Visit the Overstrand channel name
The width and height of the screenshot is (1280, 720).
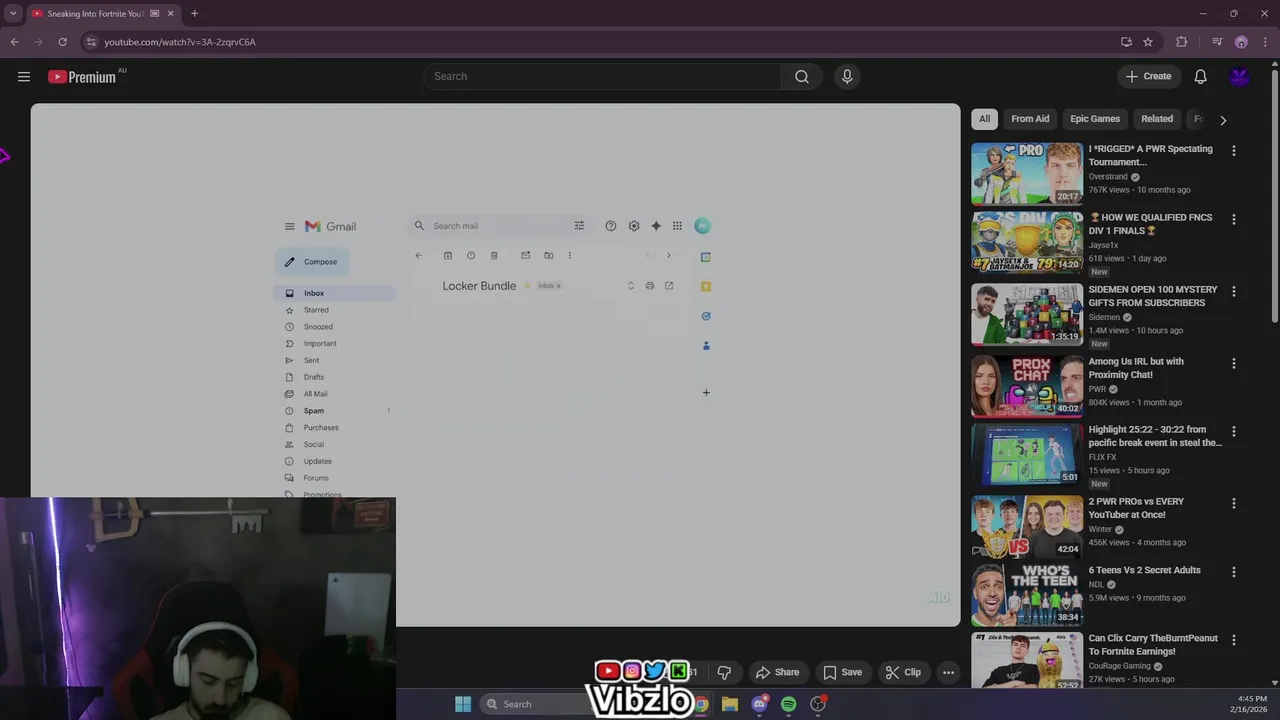tap(1108, 177)
